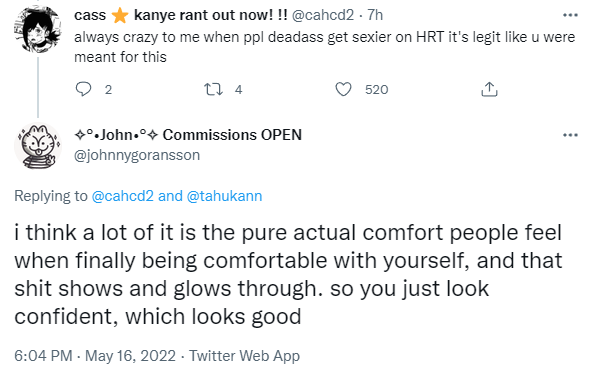This screenshot has height=380, width=595.
Task: Click the @tahukann mention in Replying to
Action: click(x=224, y=196)
